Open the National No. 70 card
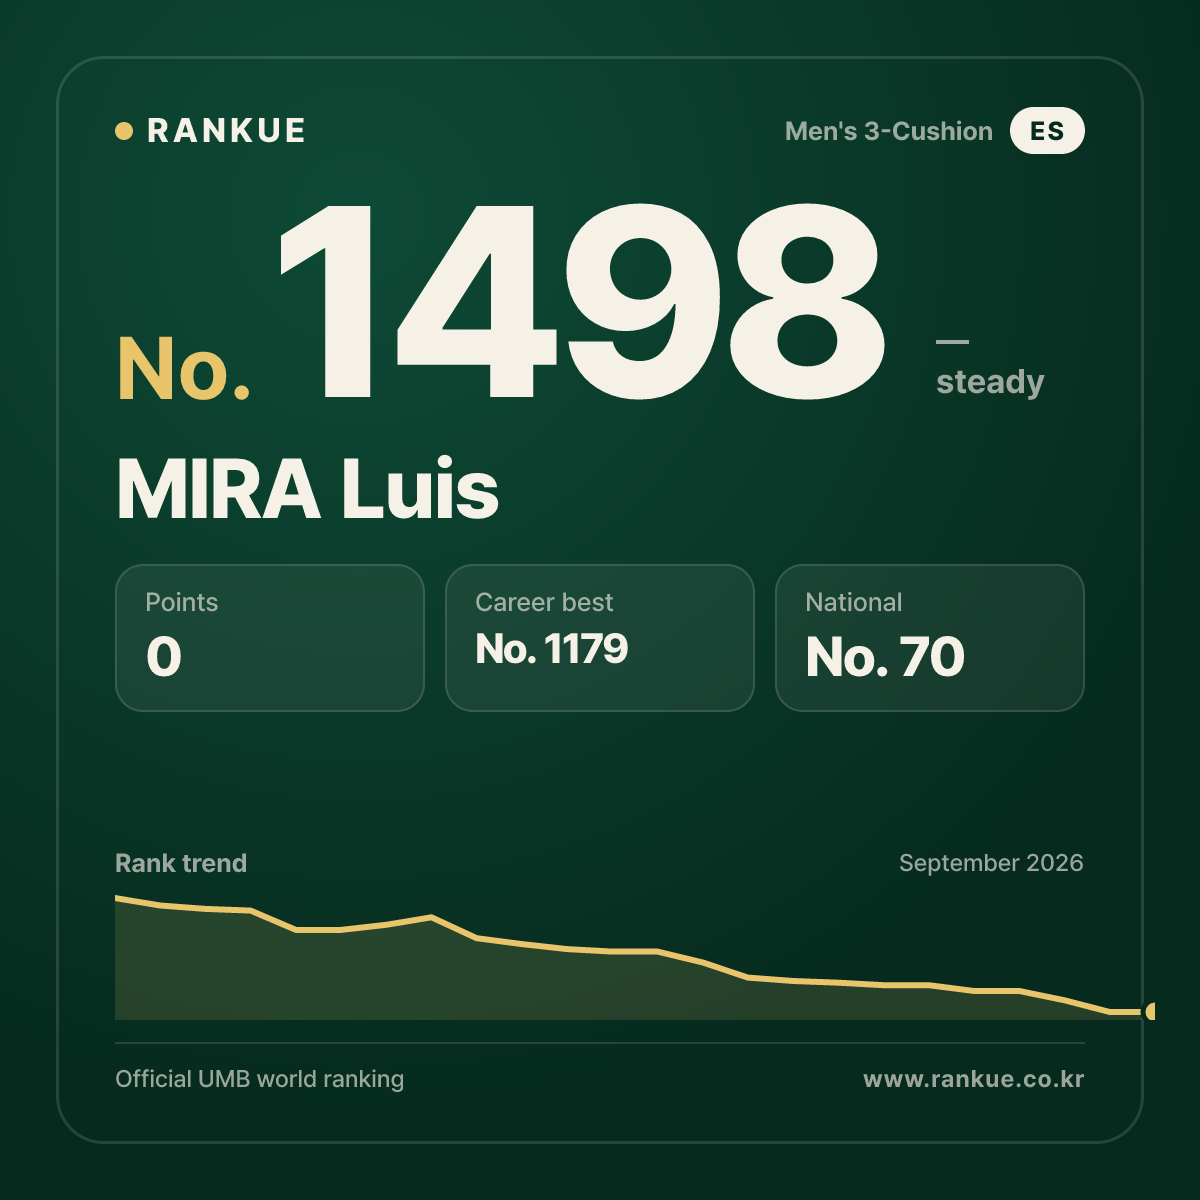 click(930, 638)
